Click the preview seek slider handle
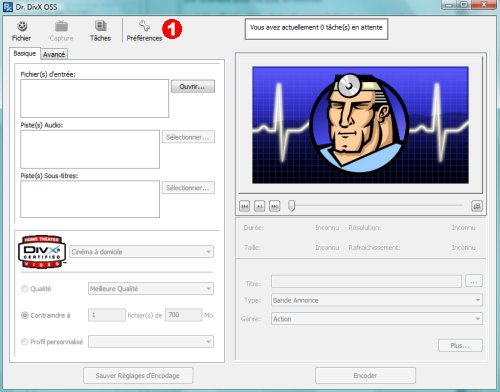 [x=292, y=206]
